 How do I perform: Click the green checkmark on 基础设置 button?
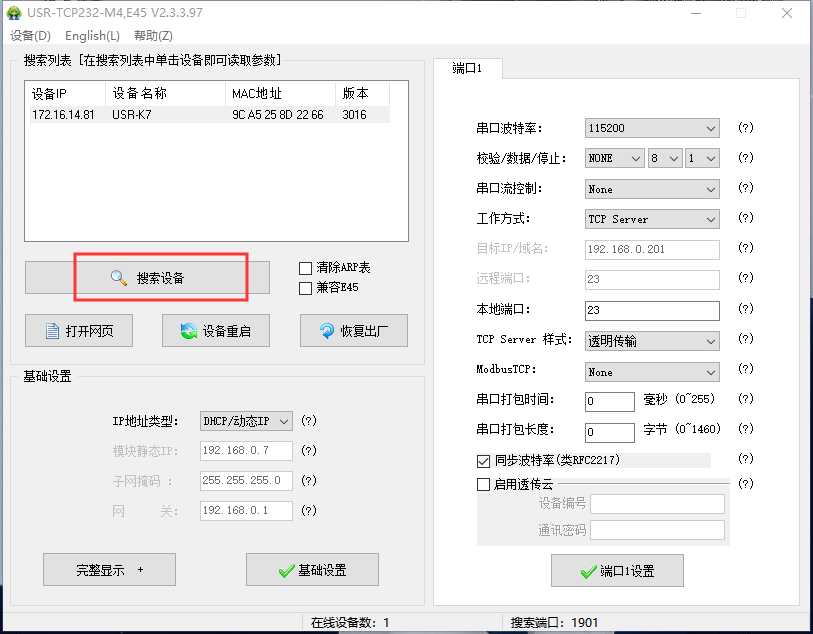pos(286,571)
